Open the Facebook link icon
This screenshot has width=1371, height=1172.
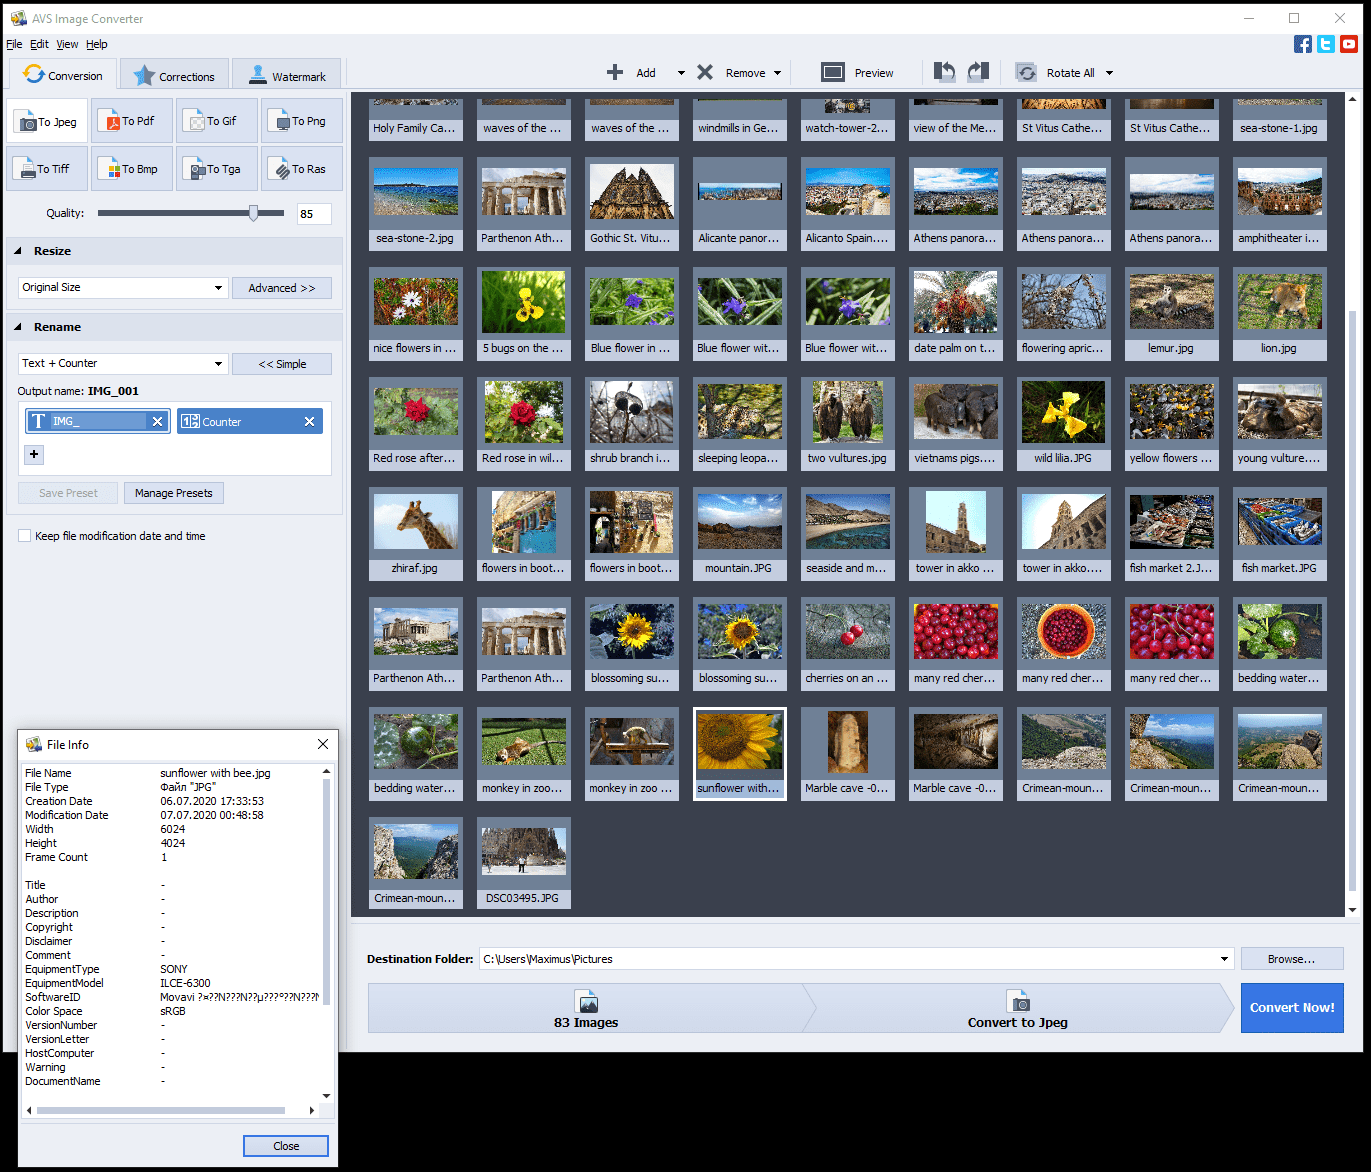pos(1303,44)
